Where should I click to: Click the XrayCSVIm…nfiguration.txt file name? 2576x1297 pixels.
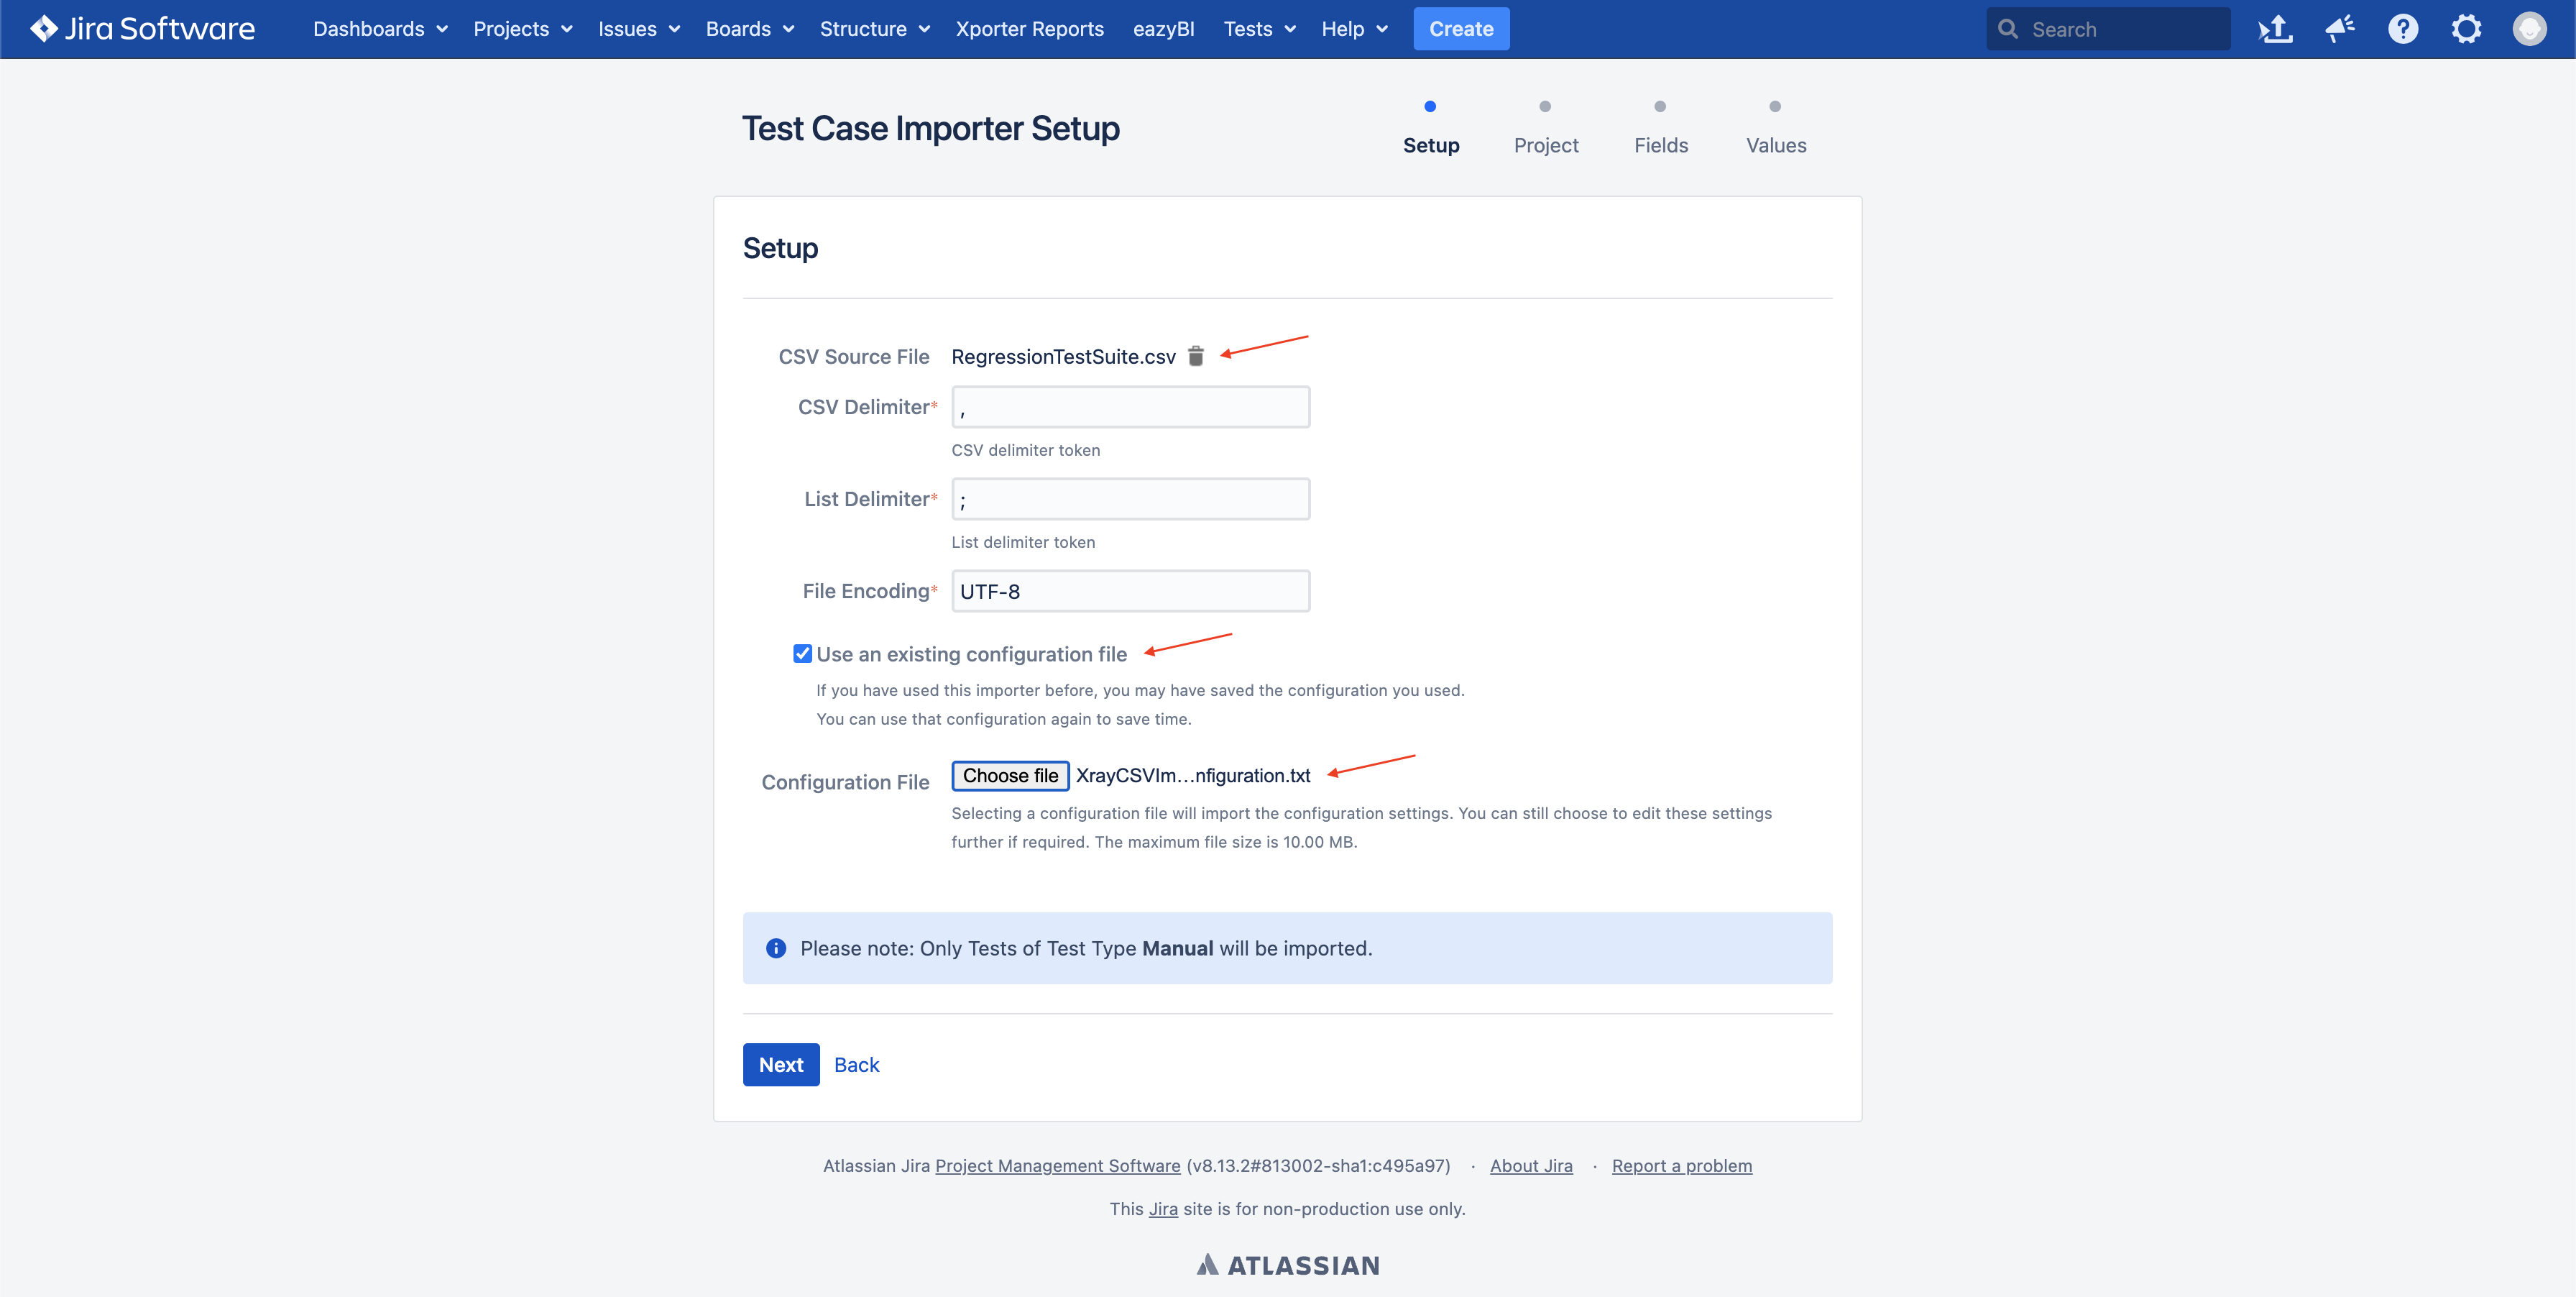pos(1192,775)
